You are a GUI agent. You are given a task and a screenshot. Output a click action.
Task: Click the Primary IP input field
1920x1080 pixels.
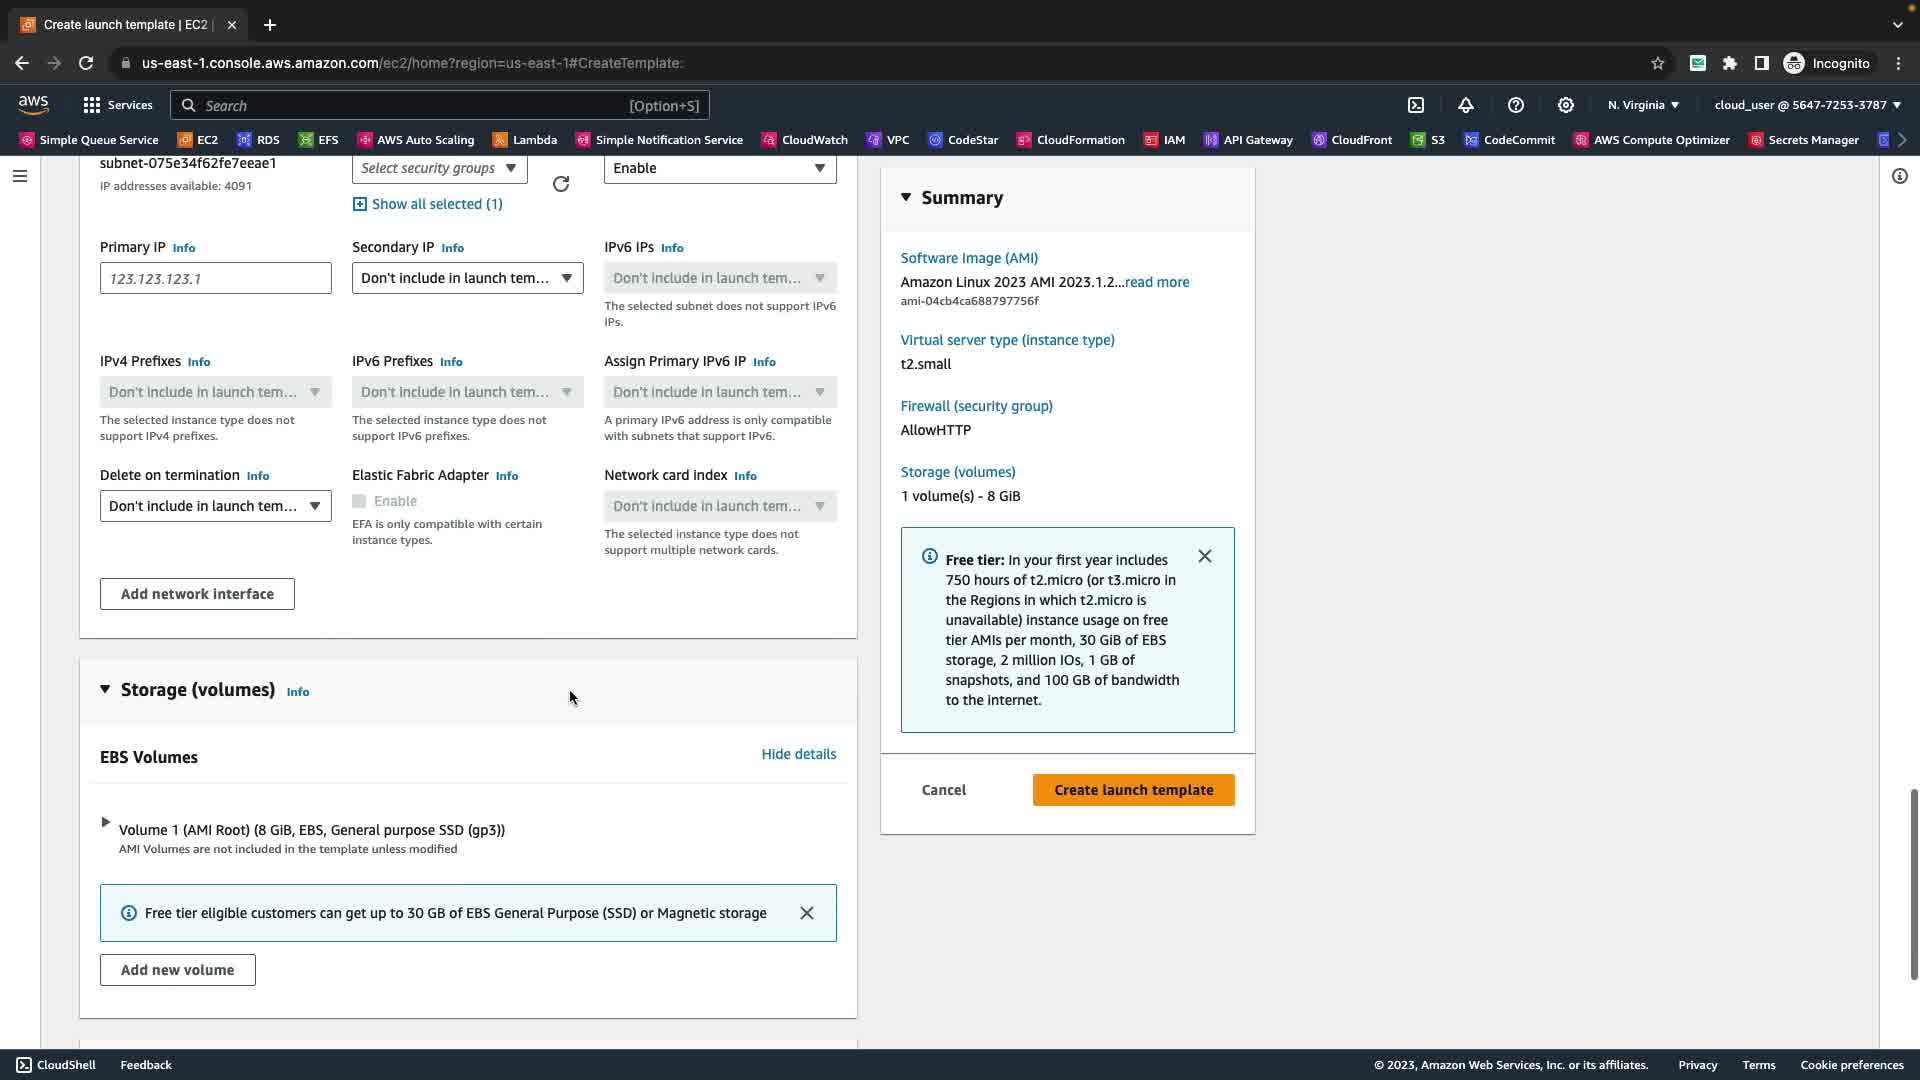click(215, 278)
